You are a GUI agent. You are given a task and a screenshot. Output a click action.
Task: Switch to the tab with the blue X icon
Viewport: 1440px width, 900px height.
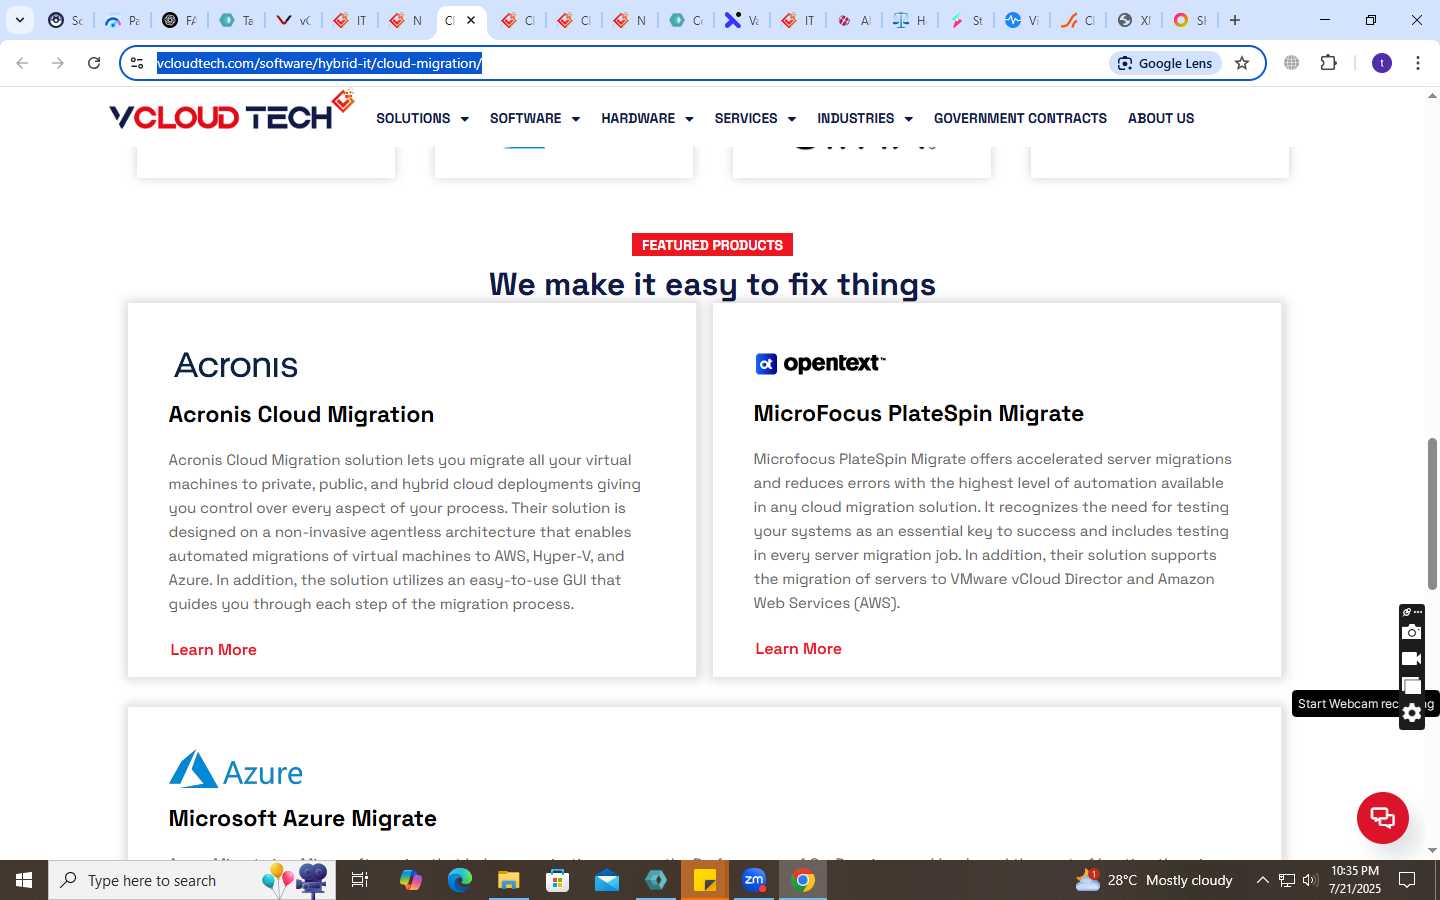tap(741, 20)
